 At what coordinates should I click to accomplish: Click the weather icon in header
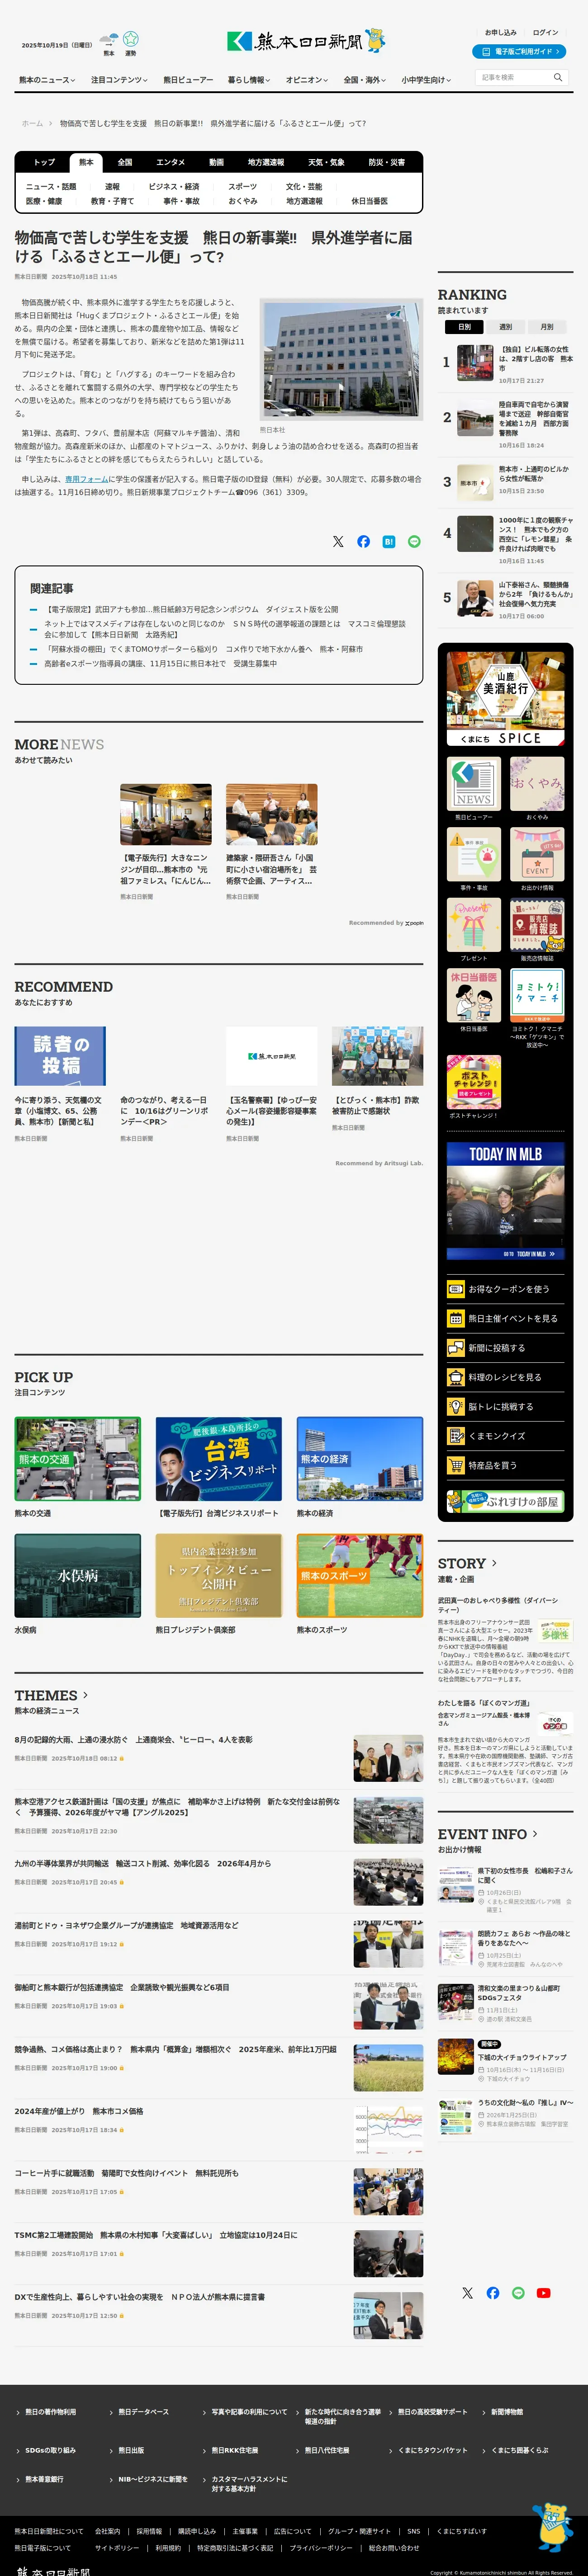coord(108,40)
